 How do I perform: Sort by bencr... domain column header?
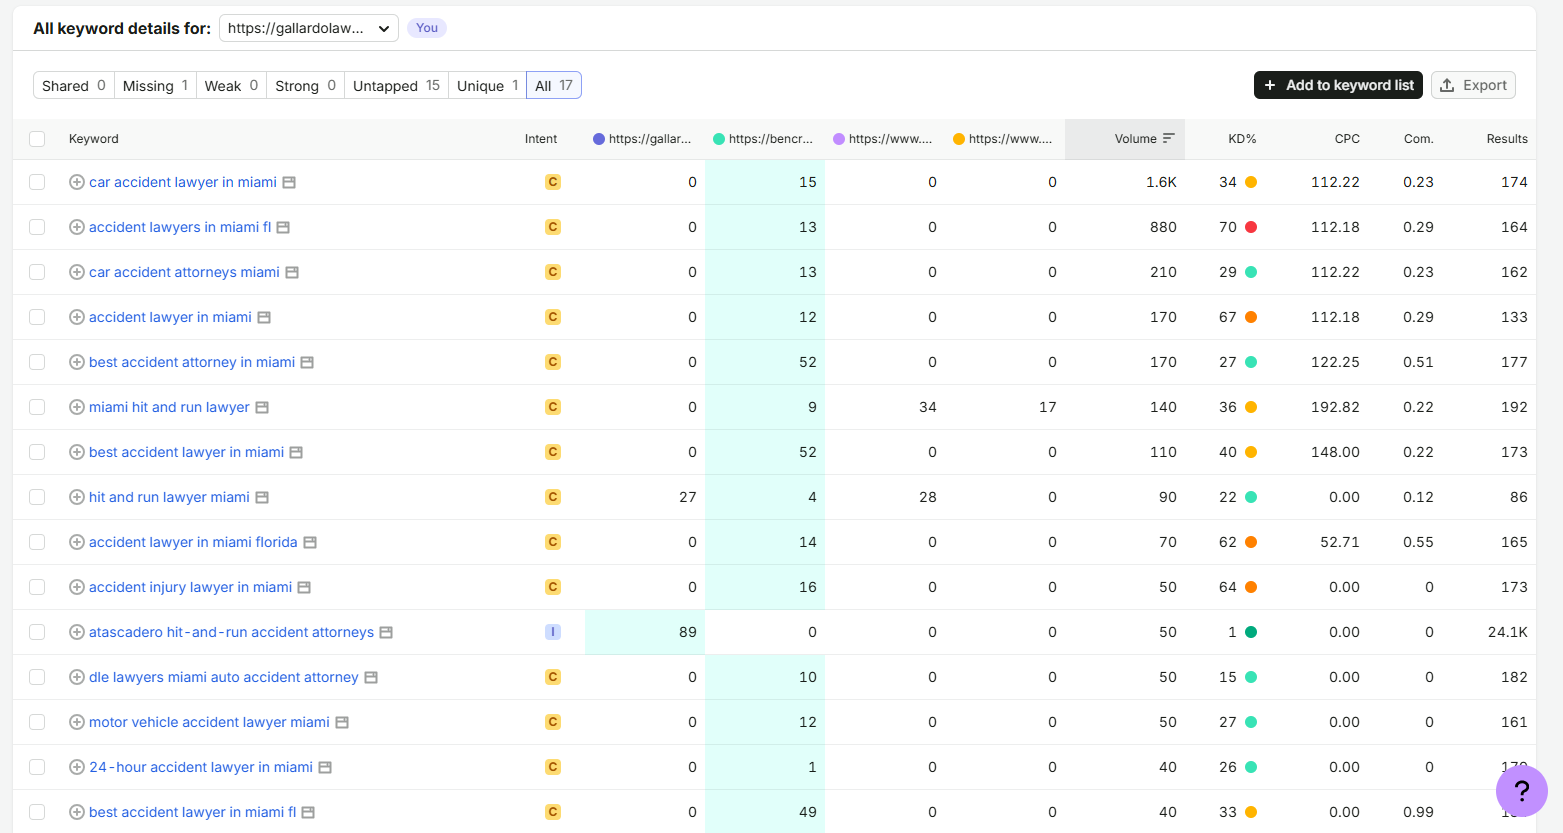pyautogui.click(x=762, y=139)
